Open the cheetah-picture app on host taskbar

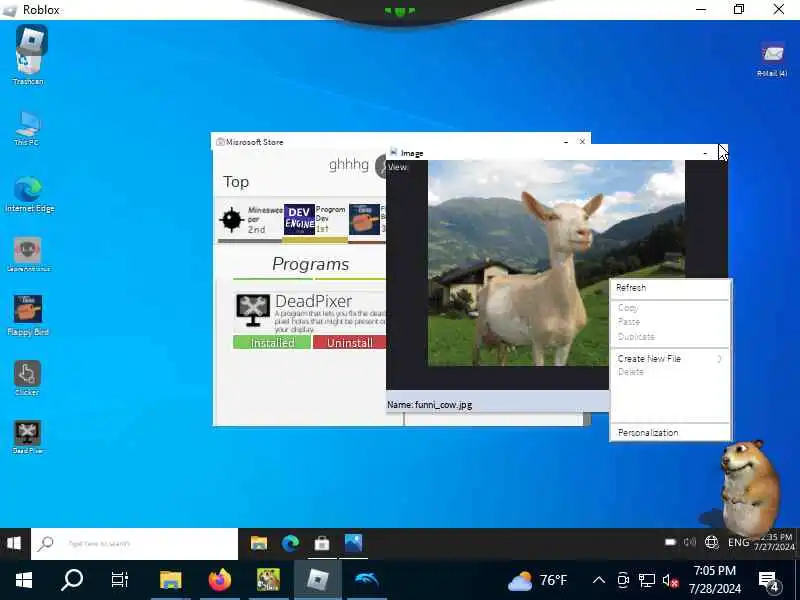268,580
